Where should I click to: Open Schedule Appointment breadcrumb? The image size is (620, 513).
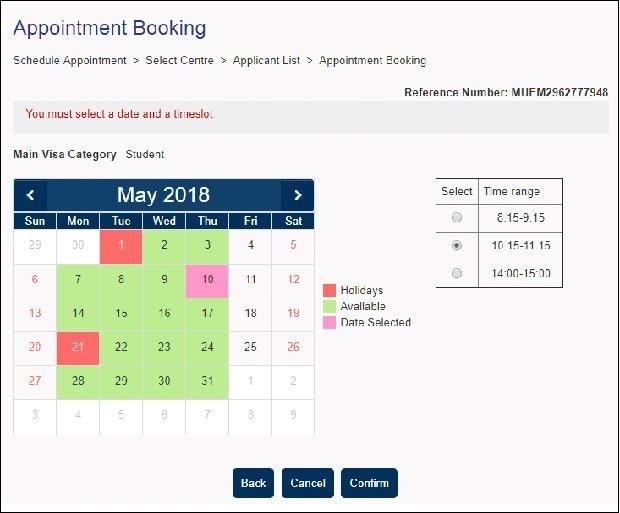[x=70, y=61]
